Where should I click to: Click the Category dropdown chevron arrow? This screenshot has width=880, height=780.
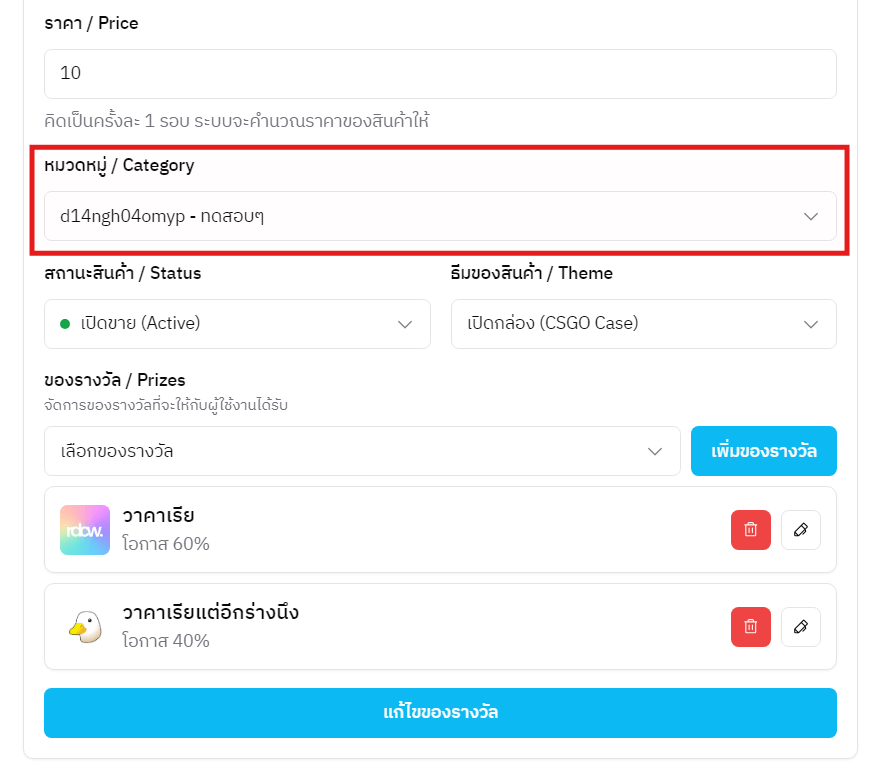[x=811, y=216]
